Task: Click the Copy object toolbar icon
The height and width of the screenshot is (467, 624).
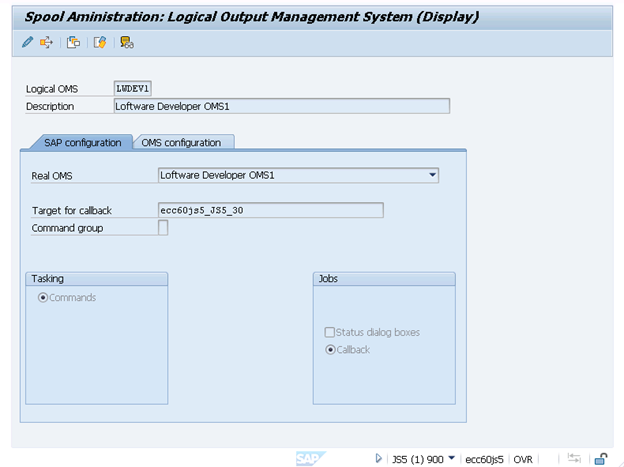Action: coord(73,42)
